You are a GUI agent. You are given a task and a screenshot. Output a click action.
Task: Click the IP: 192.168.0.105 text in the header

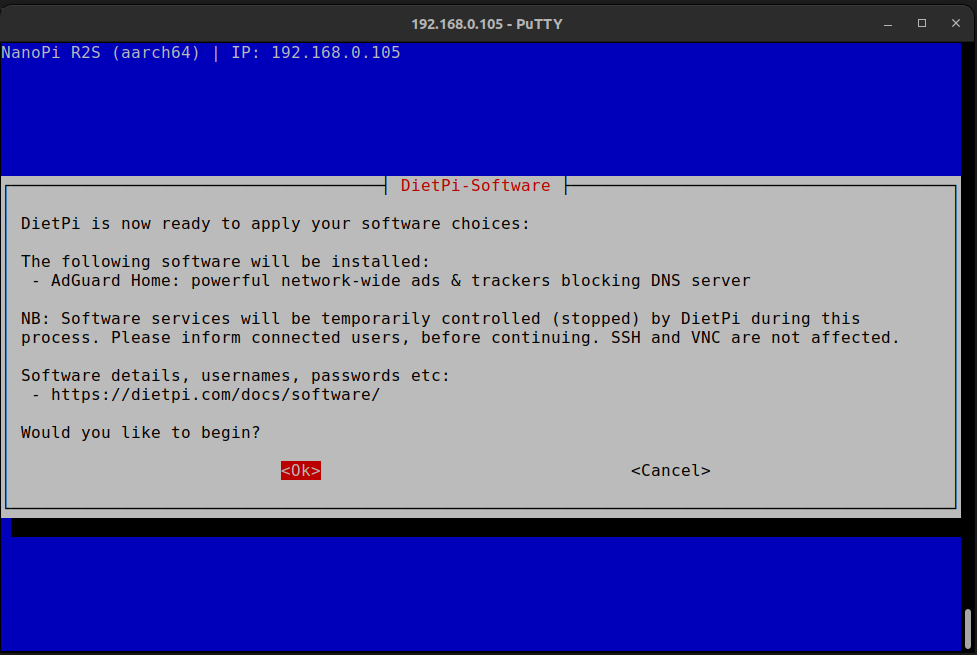315,53
